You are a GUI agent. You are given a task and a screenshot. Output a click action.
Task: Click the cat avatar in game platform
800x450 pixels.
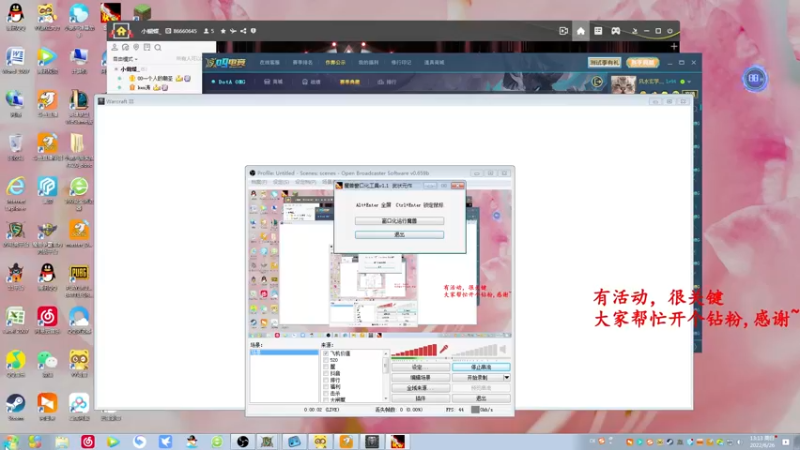pyautogui.click(x=623, y=84)
